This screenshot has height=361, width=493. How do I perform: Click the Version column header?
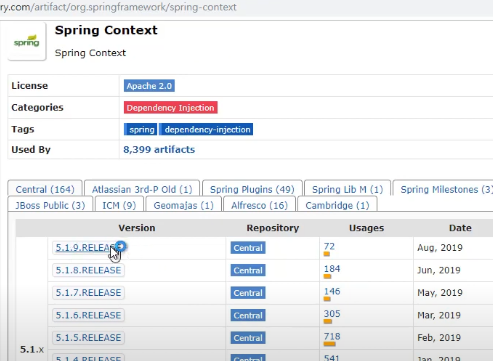tap(137, 228)
